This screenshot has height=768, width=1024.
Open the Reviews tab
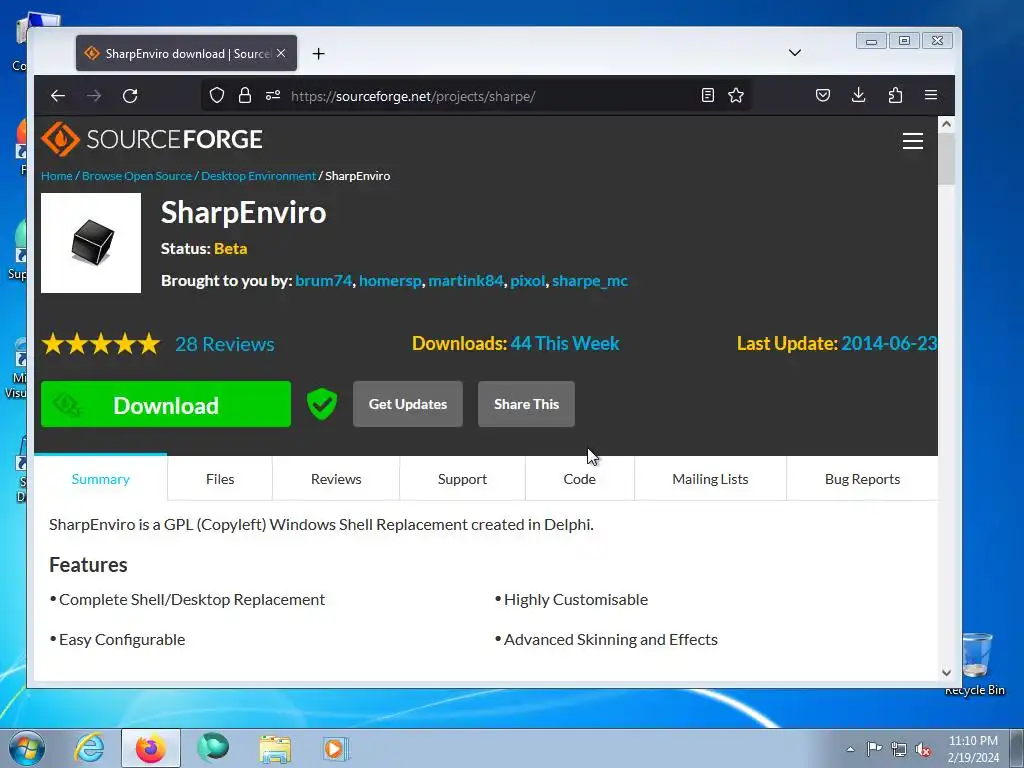tap(336, 479)
